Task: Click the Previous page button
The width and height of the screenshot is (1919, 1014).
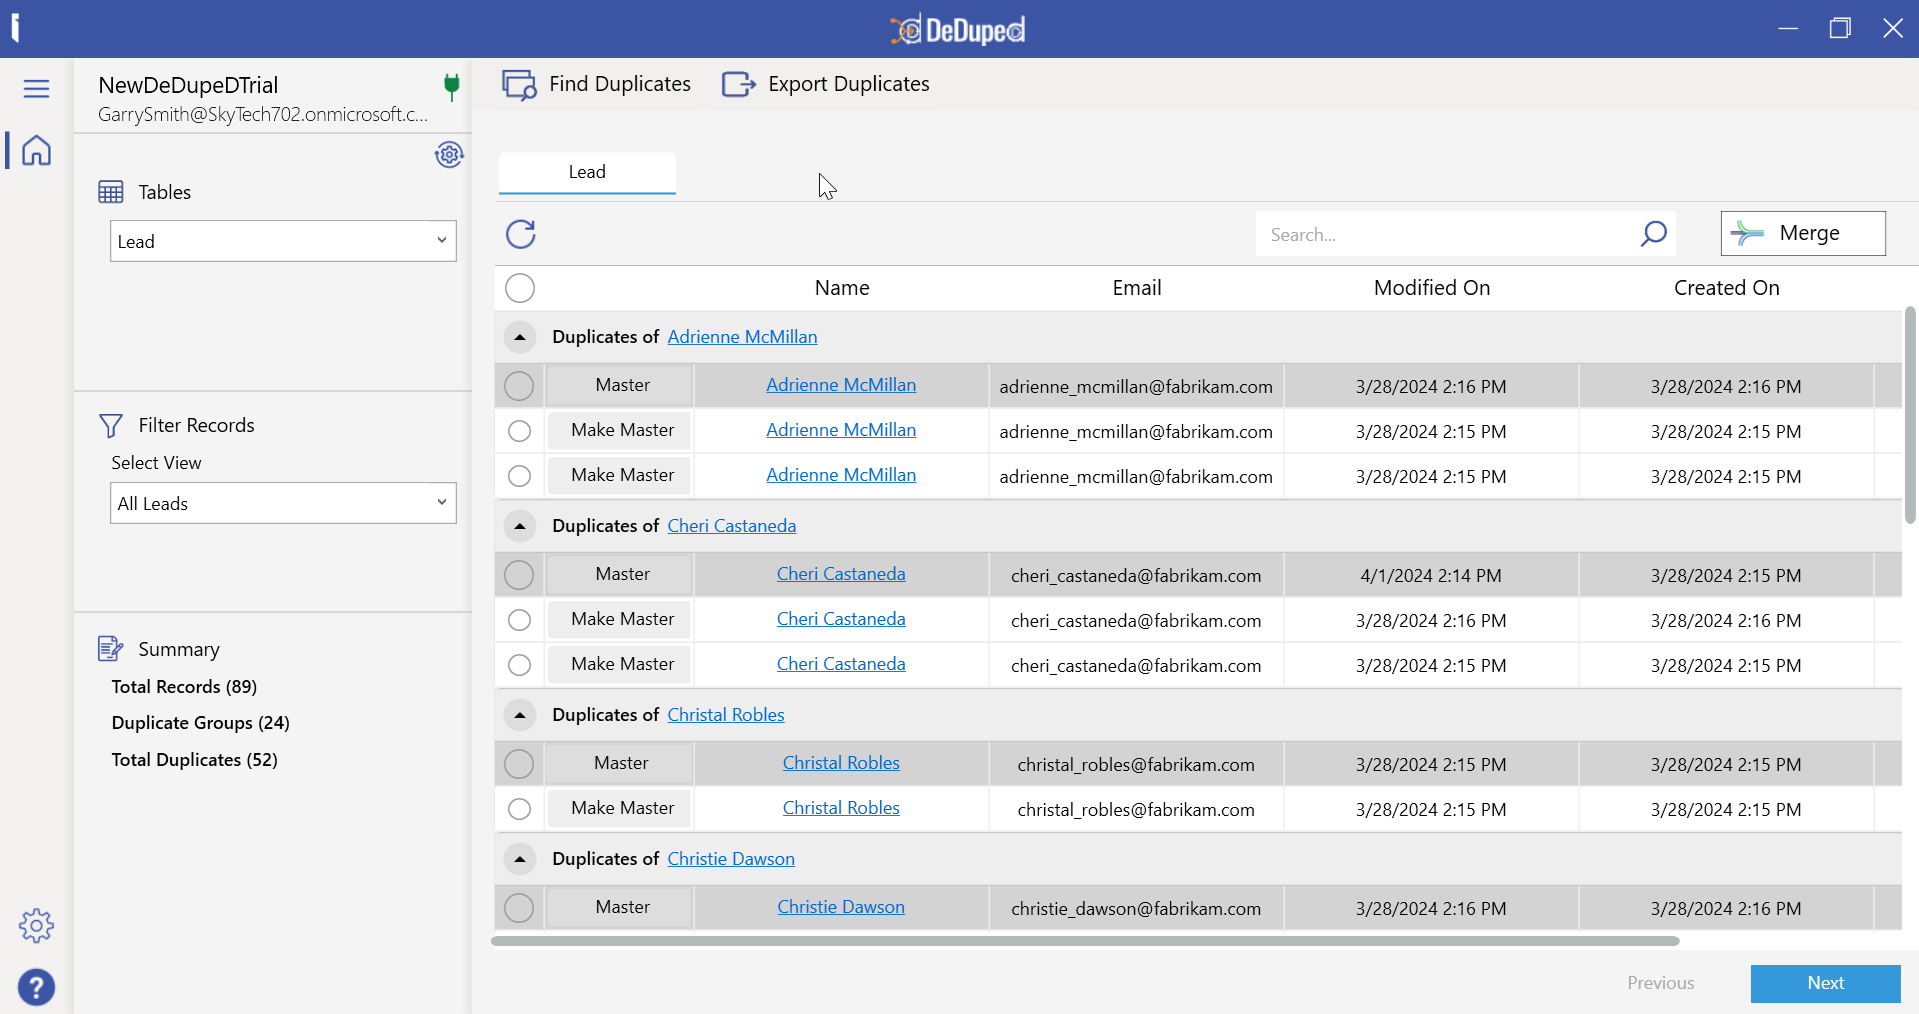Action: pos(1660,983)
